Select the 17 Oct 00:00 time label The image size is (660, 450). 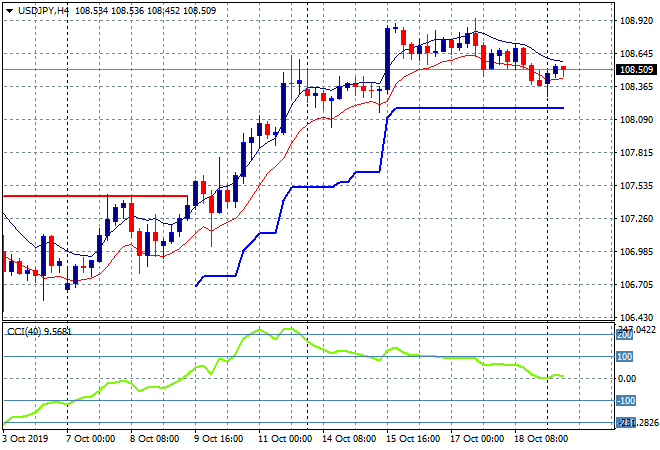(x=477, y=439)
